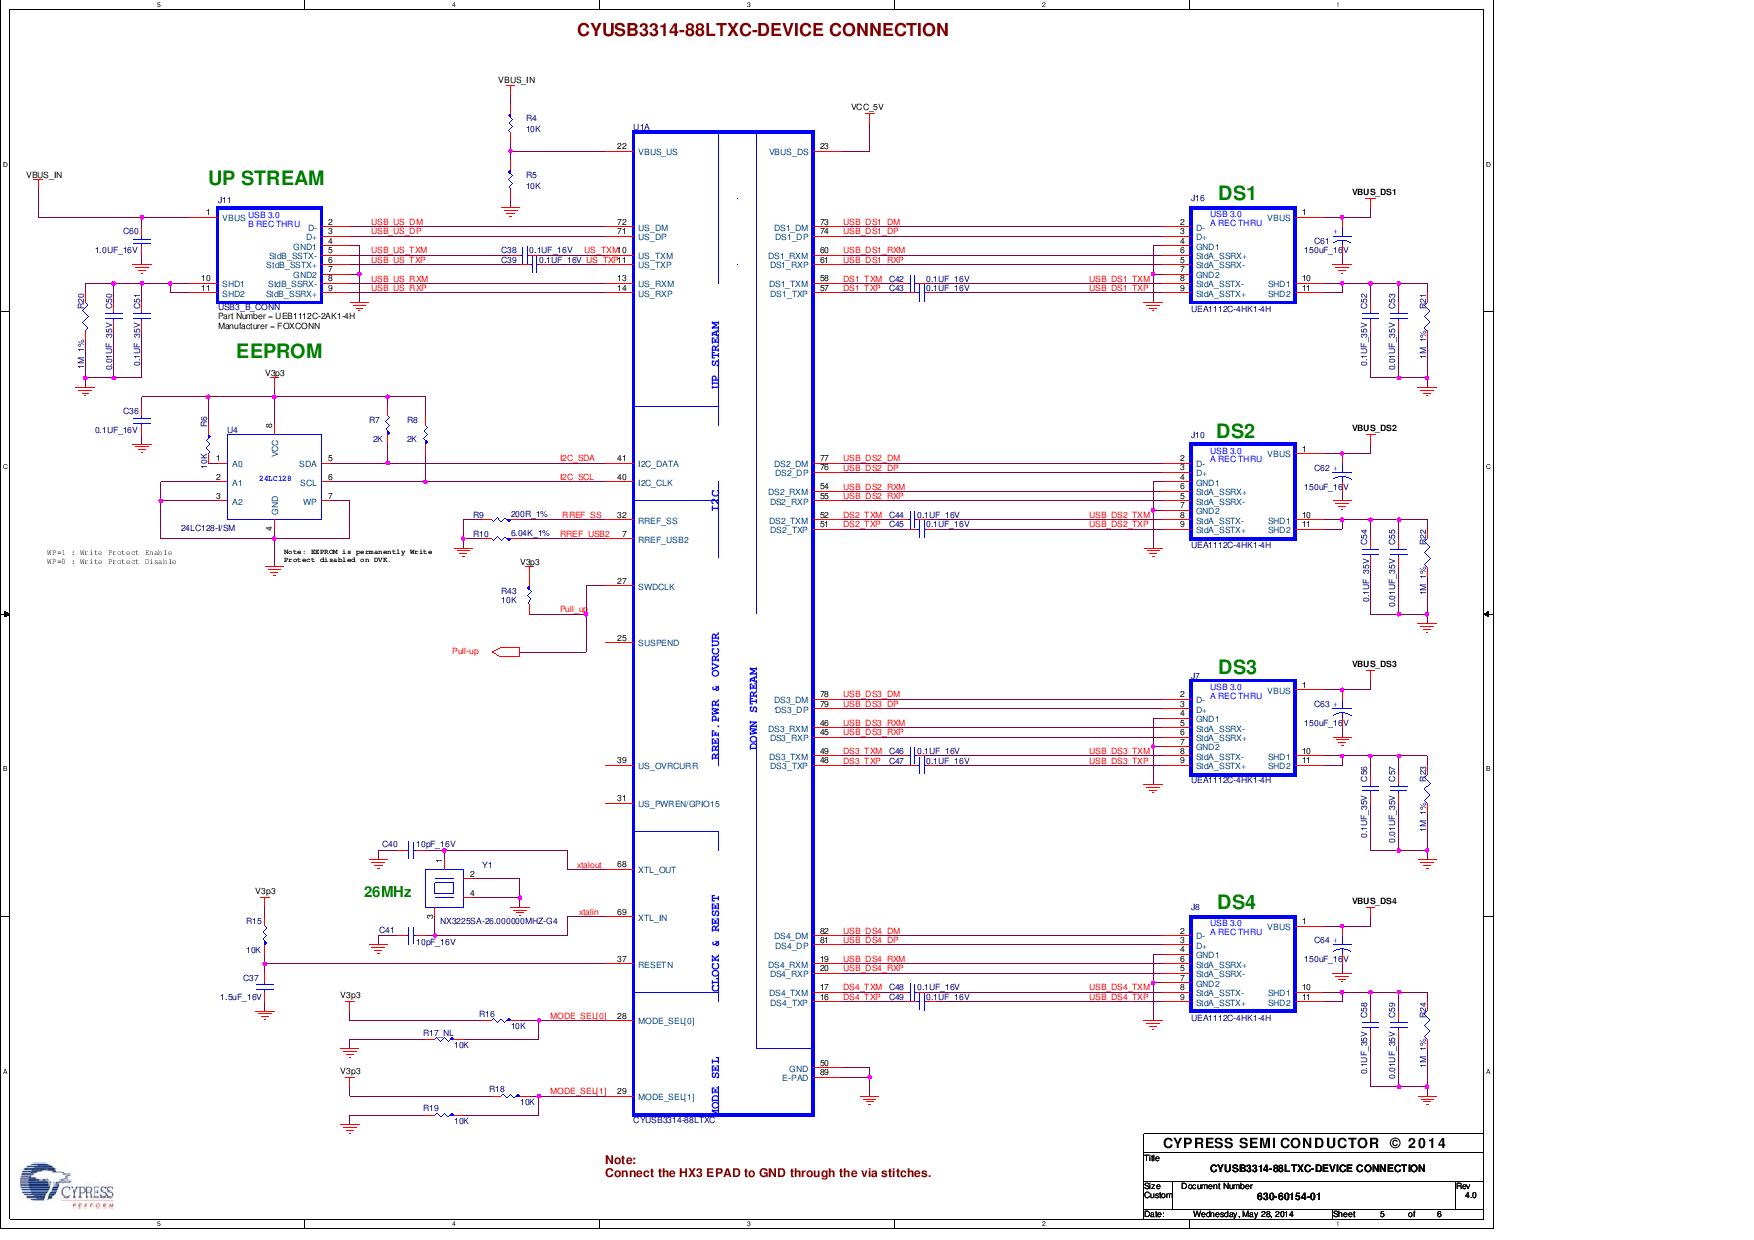Click the VBUS_DS4 net label

pos(1374,900)
